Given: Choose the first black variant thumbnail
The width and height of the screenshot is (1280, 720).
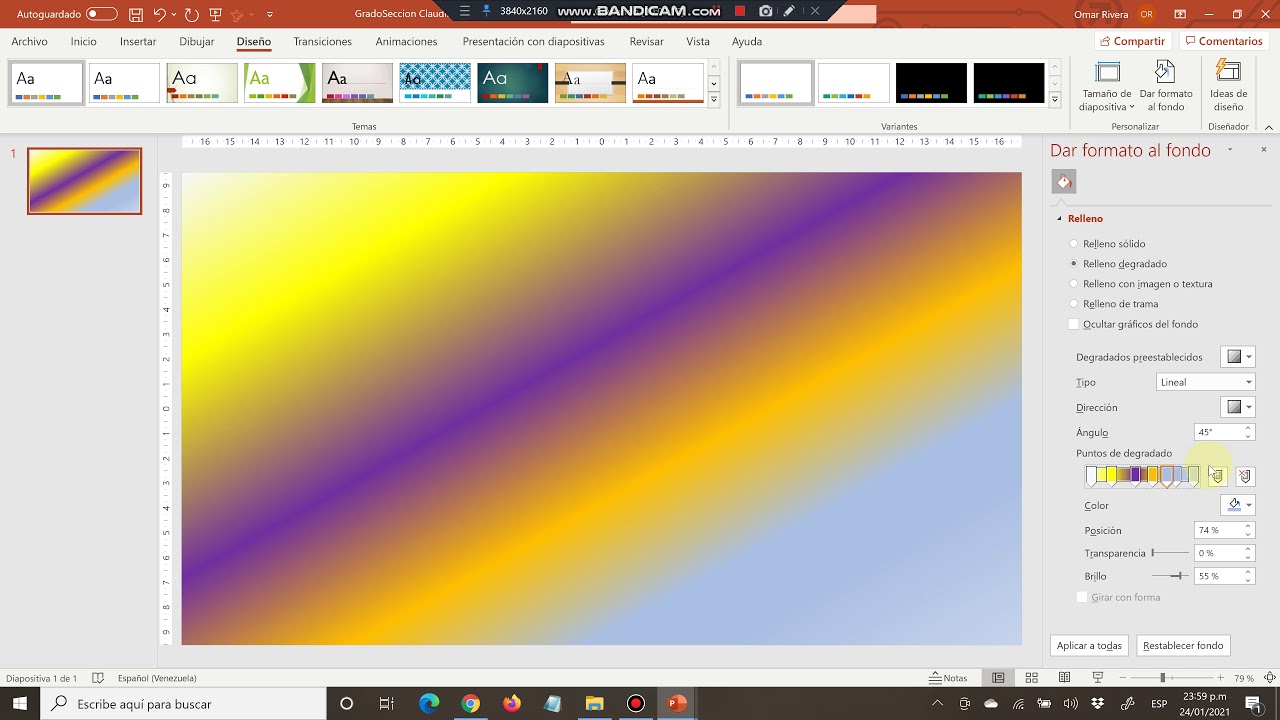Looking at the screenshot, I should [x=931, y=83].
